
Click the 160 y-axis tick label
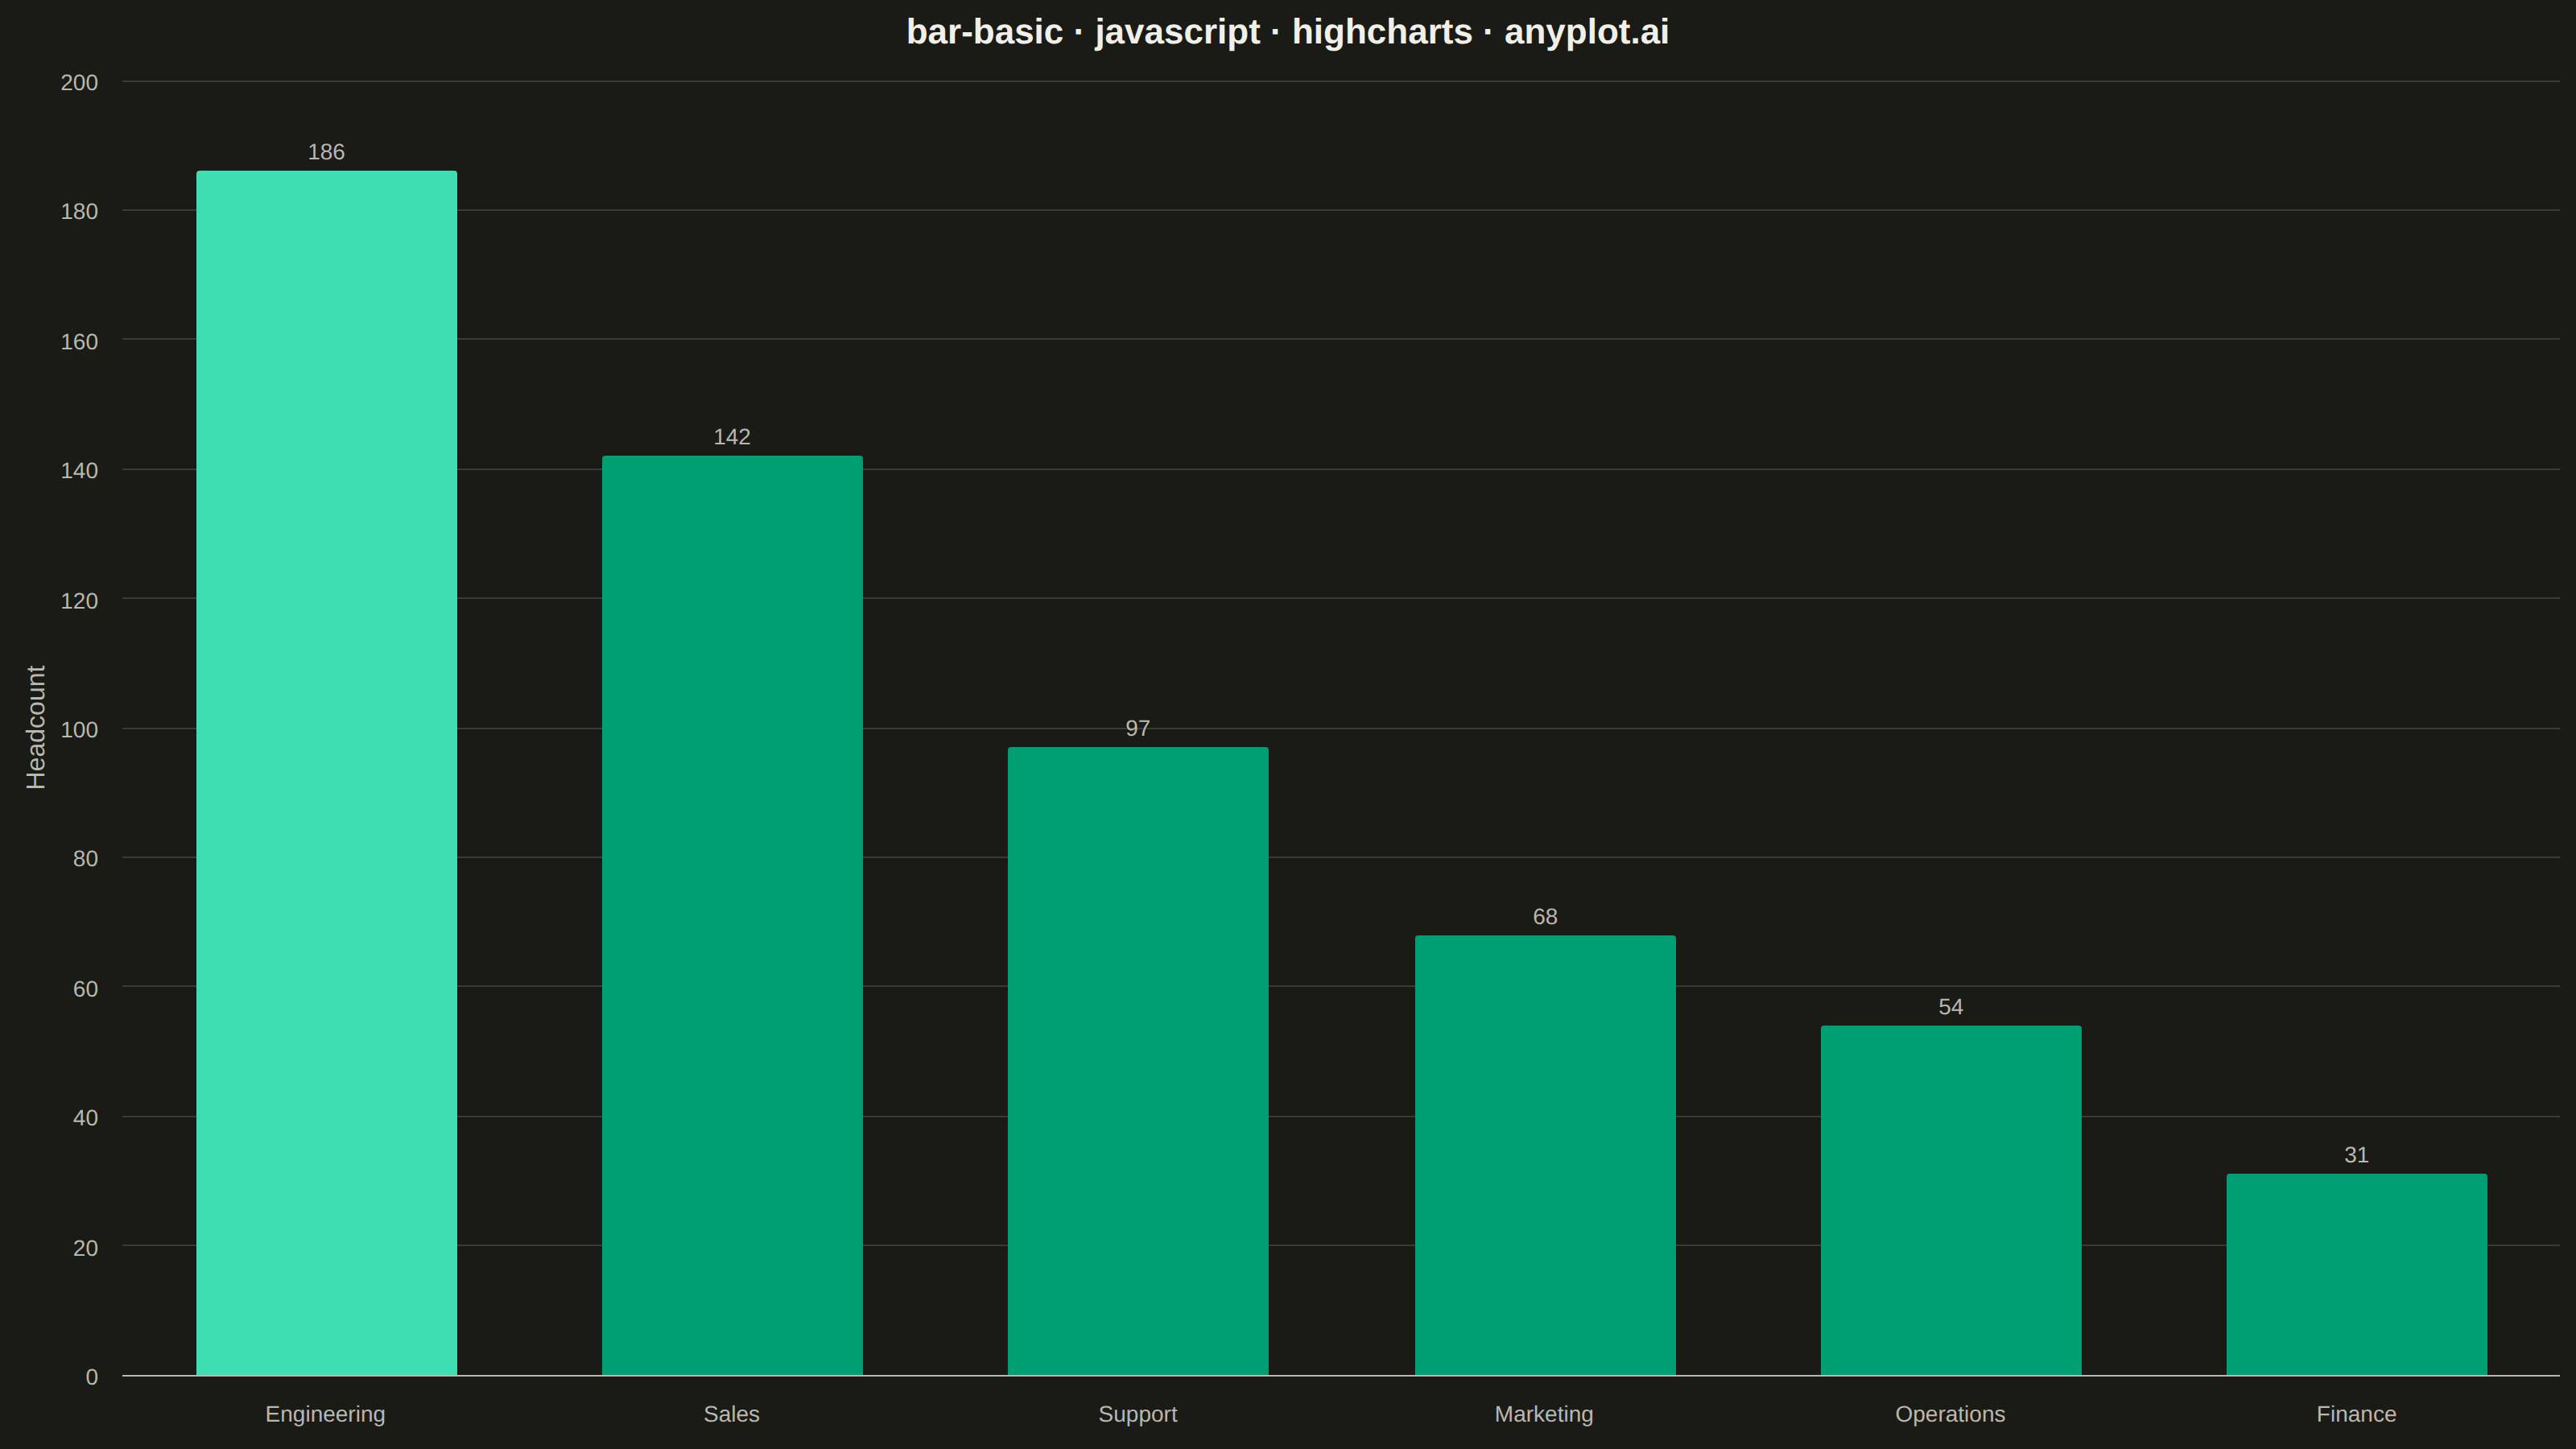tap(79, 341)
